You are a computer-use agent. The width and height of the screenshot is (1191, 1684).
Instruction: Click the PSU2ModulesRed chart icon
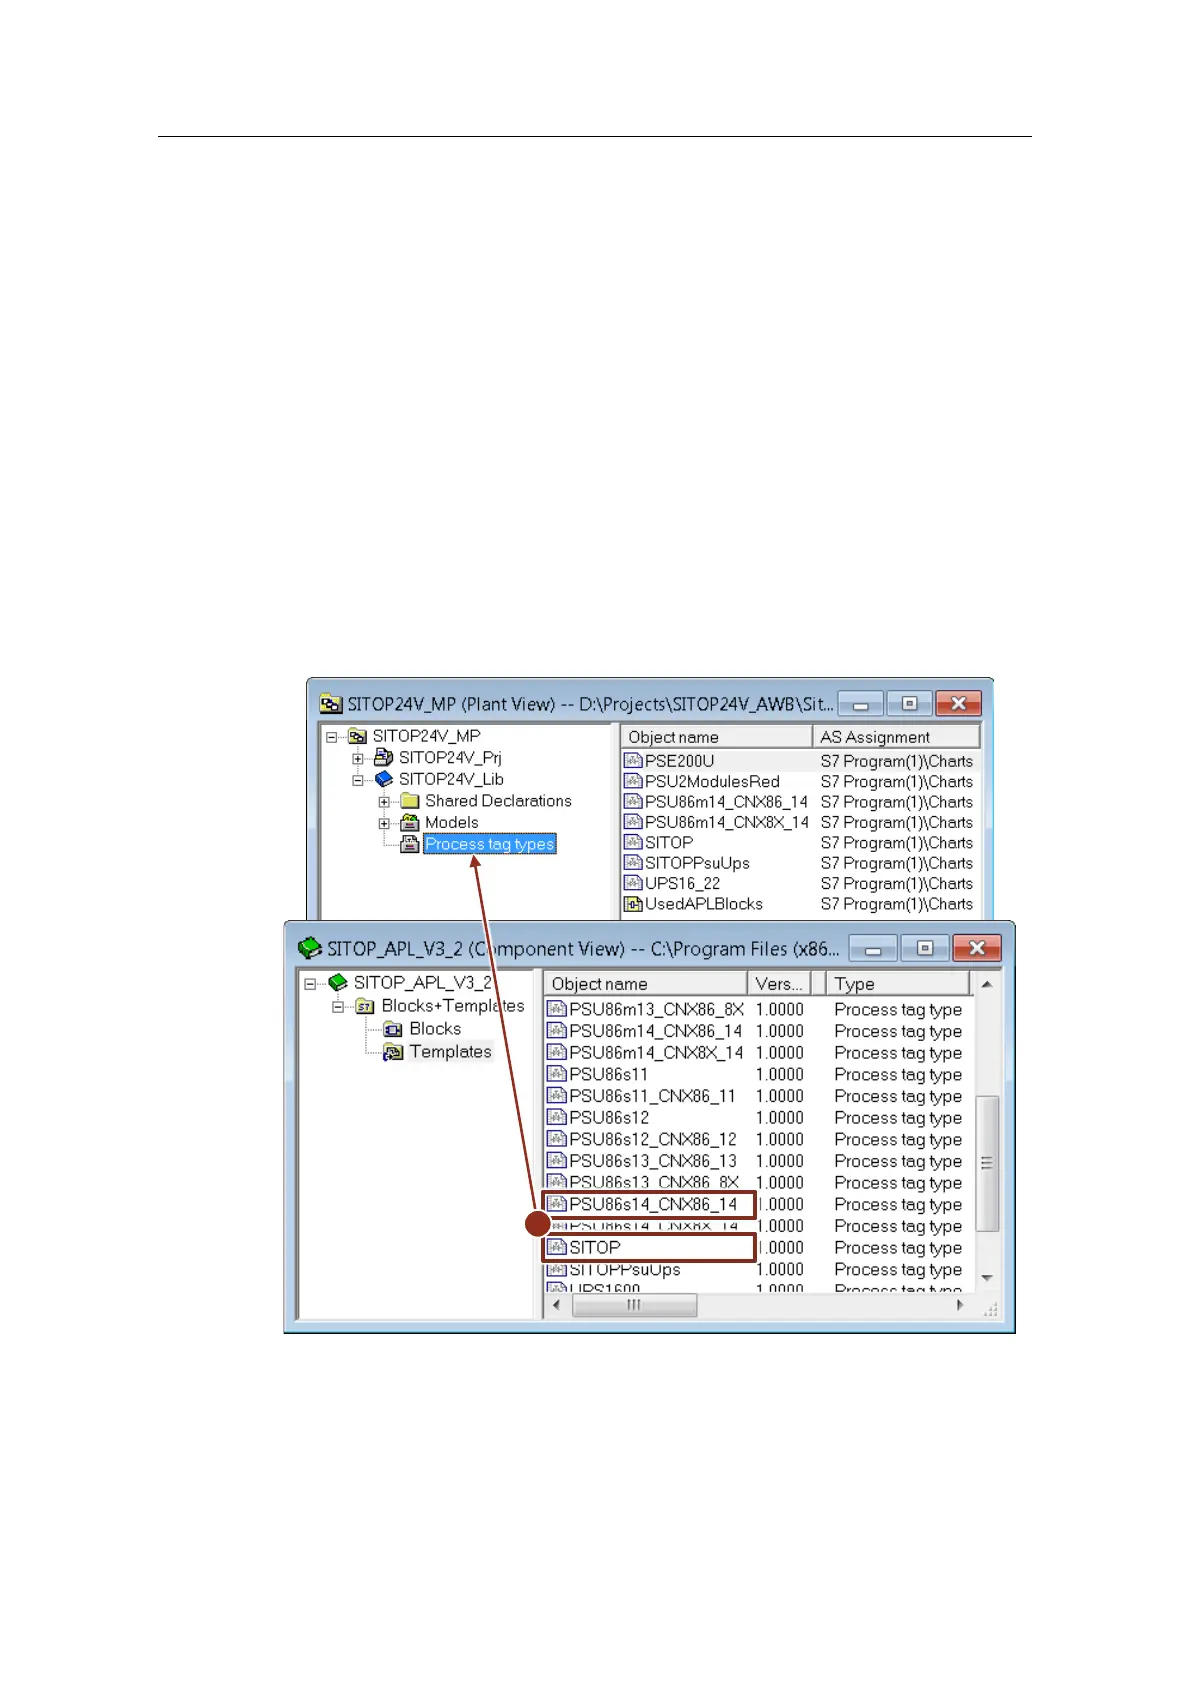(x=633, y=782)
